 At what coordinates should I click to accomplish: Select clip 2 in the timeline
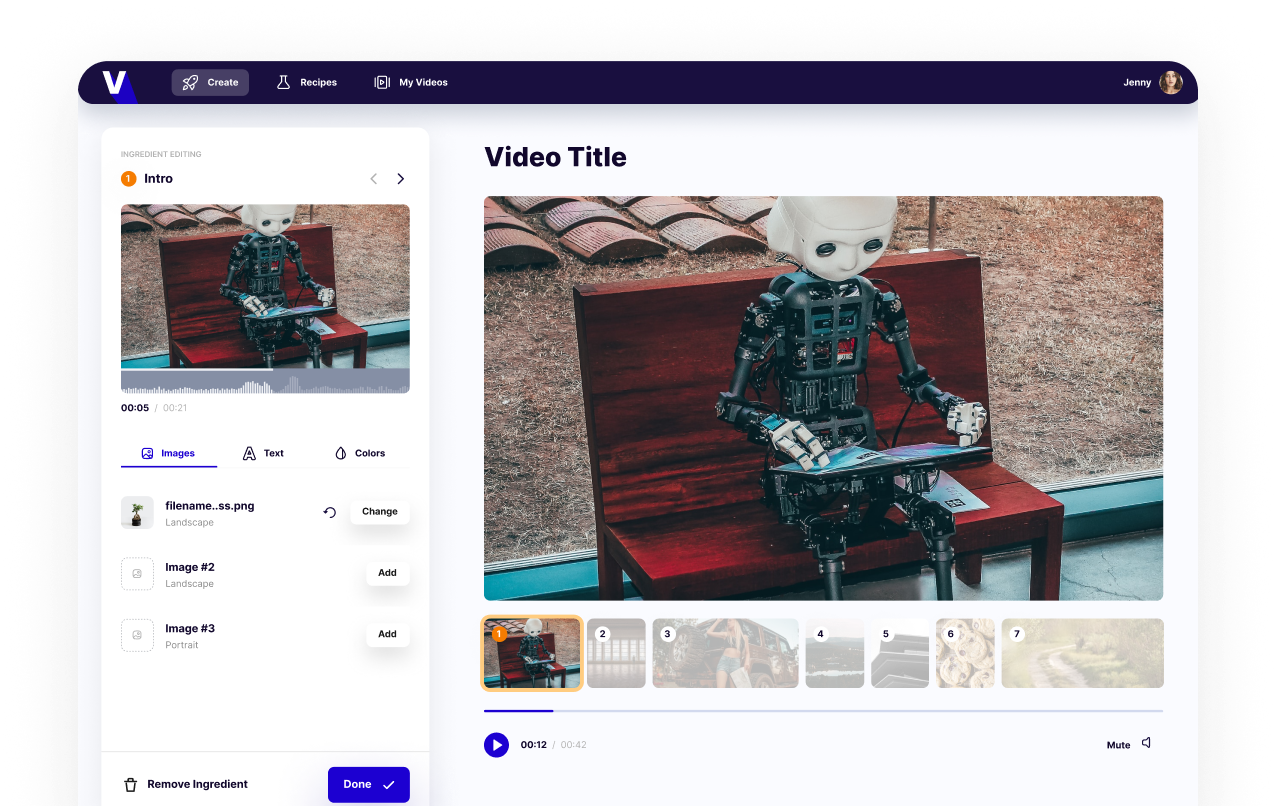pos(616,653)
